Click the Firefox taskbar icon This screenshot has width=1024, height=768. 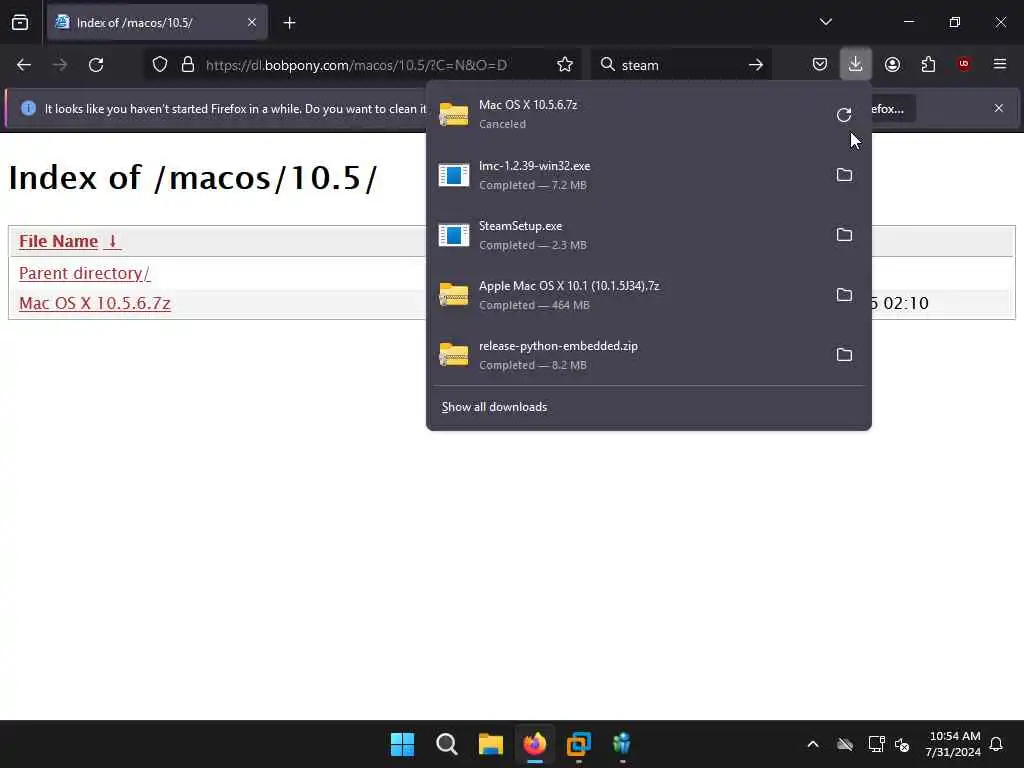coord(535,744)
